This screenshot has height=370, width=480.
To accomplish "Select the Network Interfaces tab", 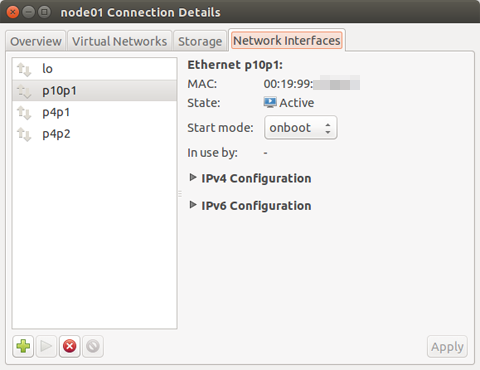I will (x=287, y=40).
